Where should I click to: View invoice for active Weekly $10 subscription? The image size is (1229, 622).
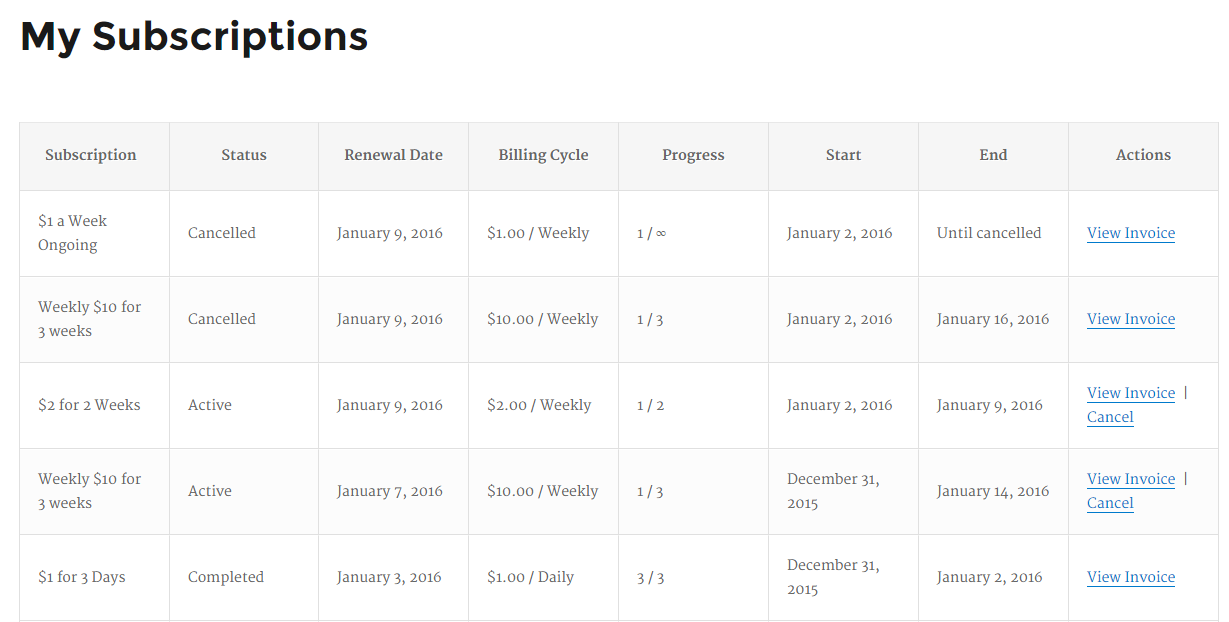pos(1131,479)
